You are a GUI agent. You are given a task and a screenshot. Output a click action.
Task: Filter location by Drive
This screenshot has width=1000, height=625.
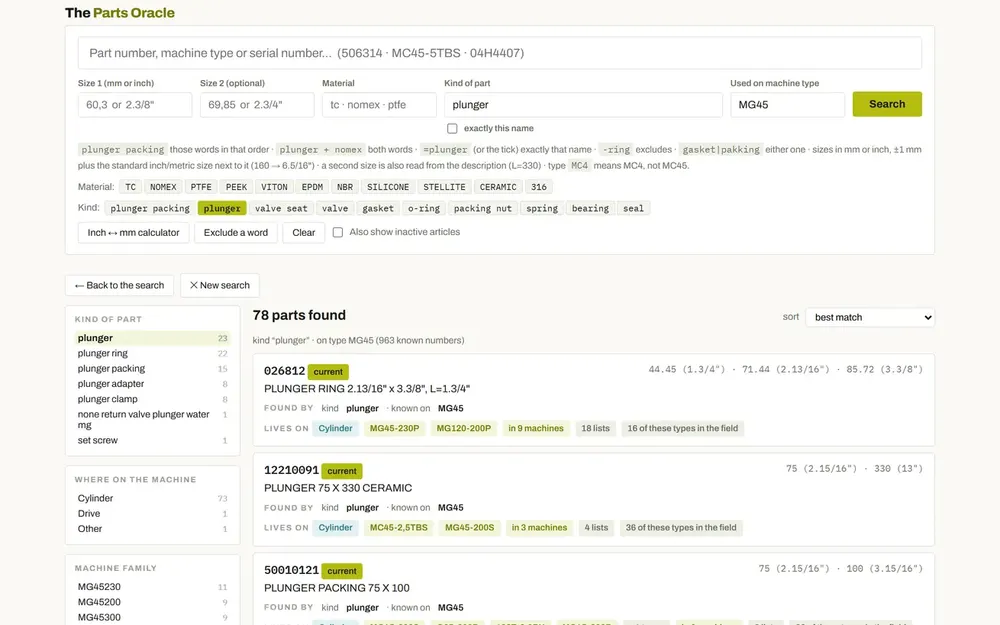click(x=152, y=513)
